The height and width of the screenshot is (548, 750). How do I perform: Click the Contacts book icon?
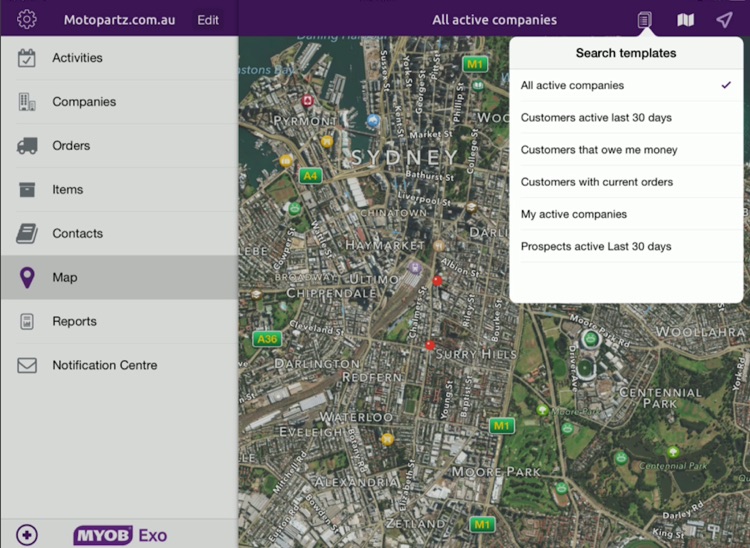click(27, 233)
